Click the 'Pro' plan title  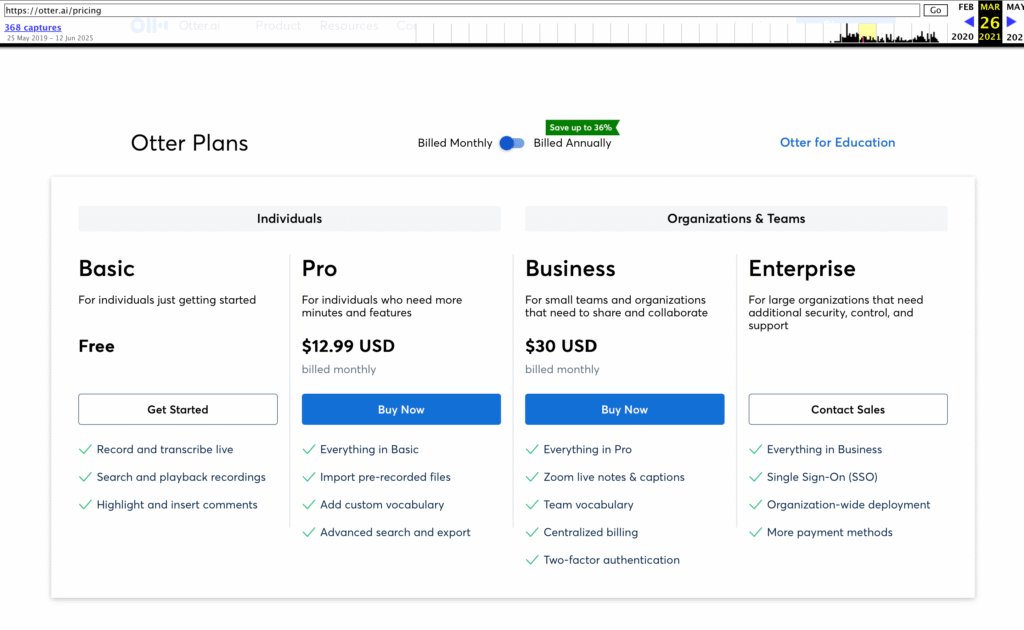pos(319,268)
